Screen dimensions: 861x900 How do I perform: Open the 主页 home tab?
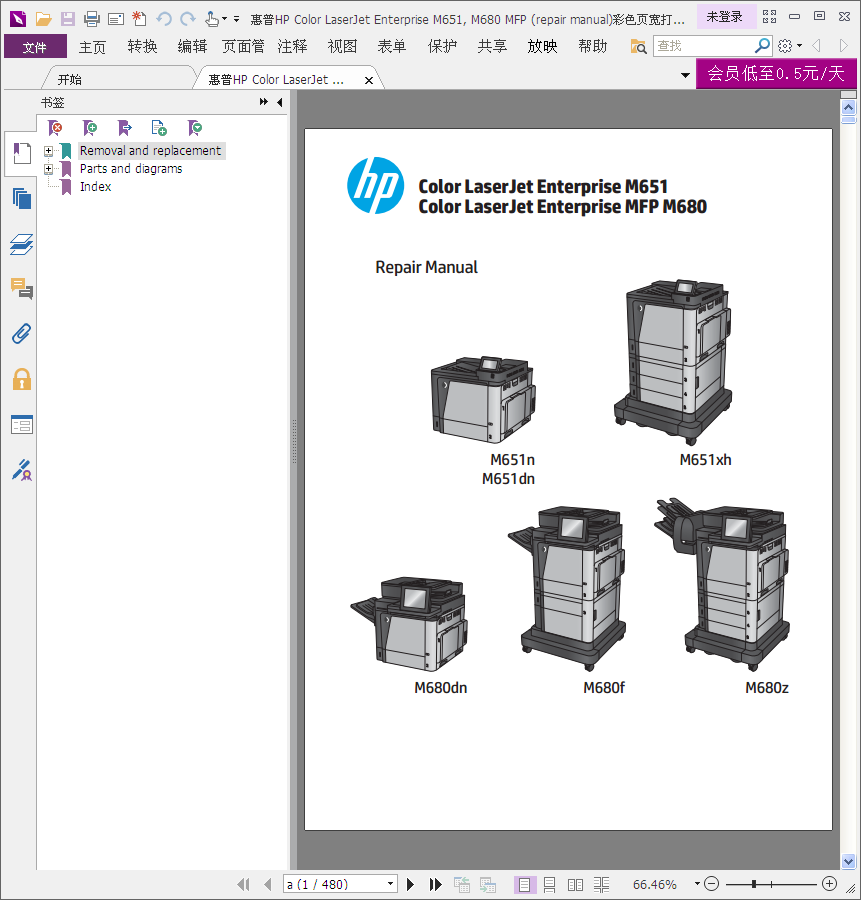pyautogui.click(x=92, y=46)
